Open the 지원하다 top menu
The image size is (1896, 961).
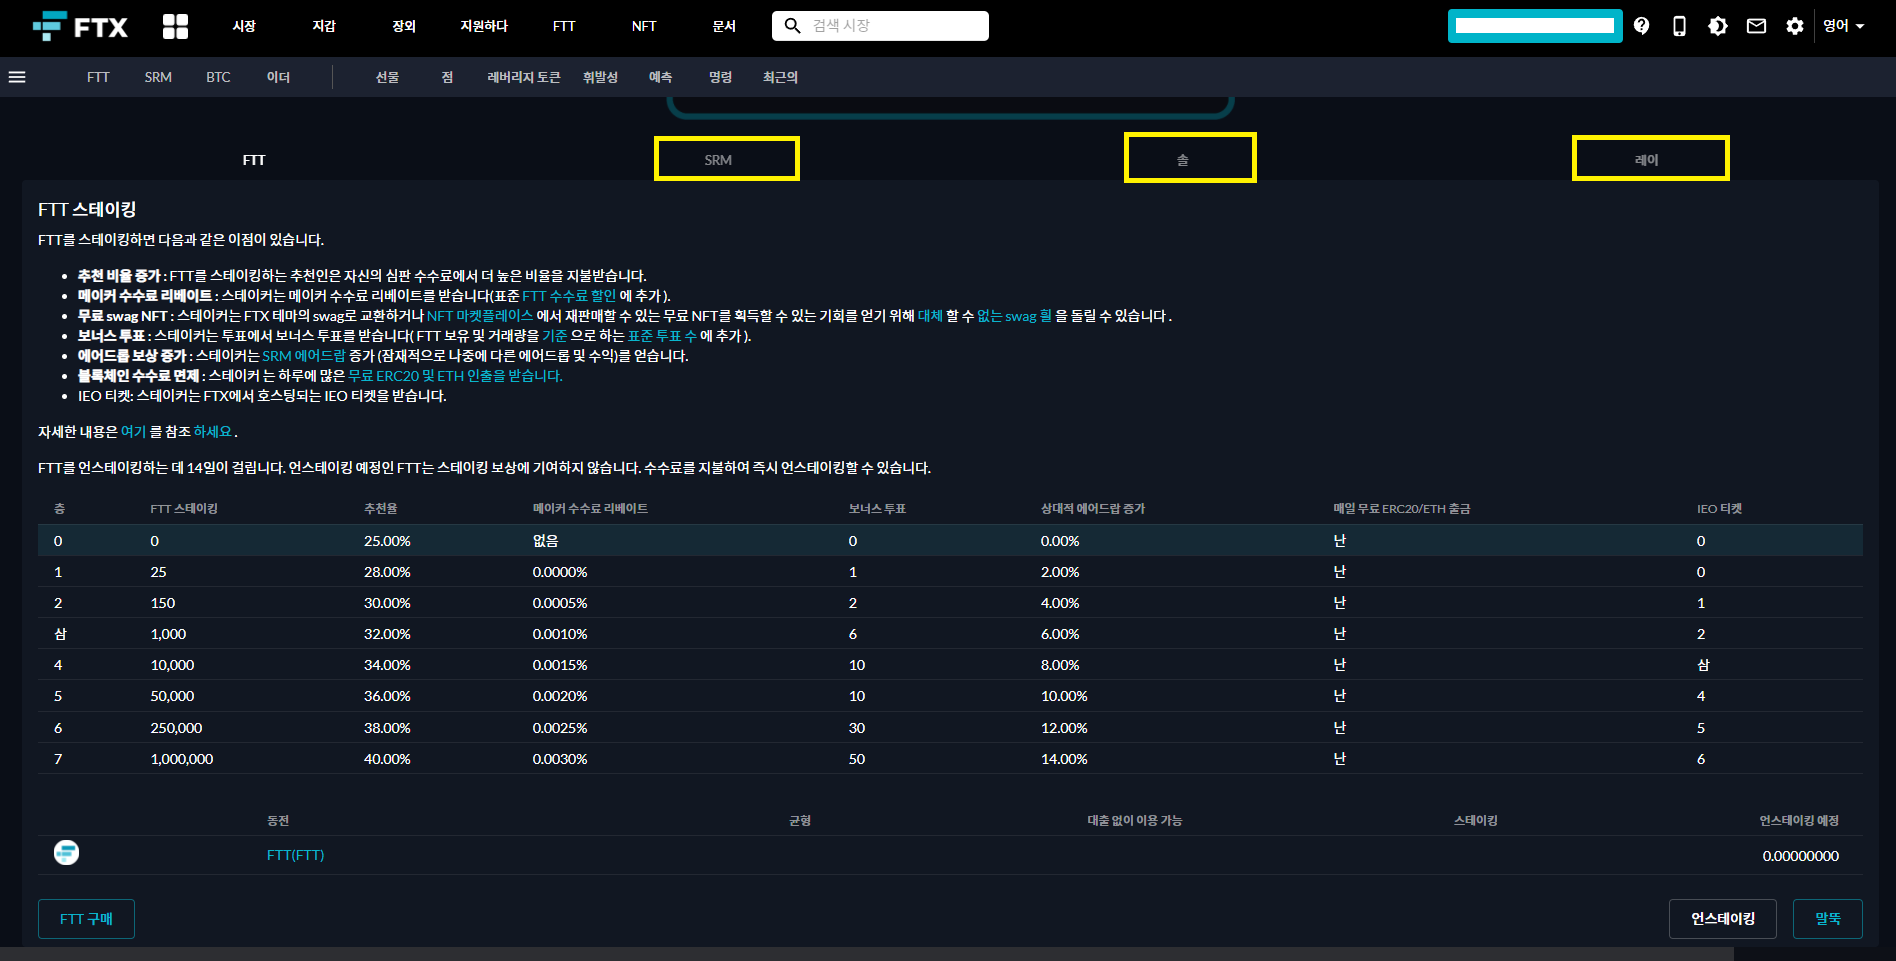click(484, 26)
